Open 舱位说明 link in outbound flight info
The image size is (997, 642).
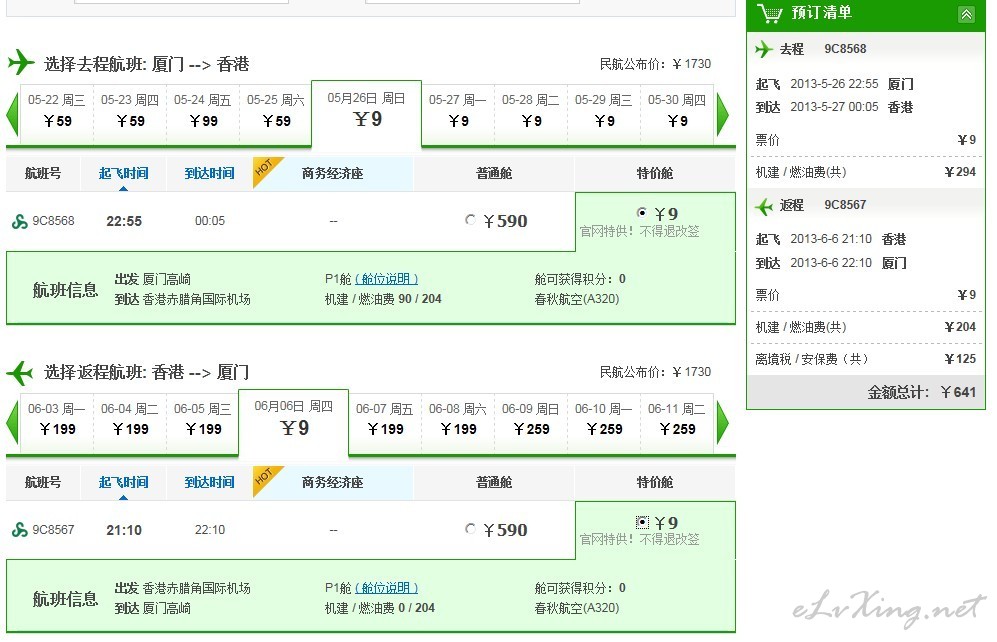click(x=386, y=279)
